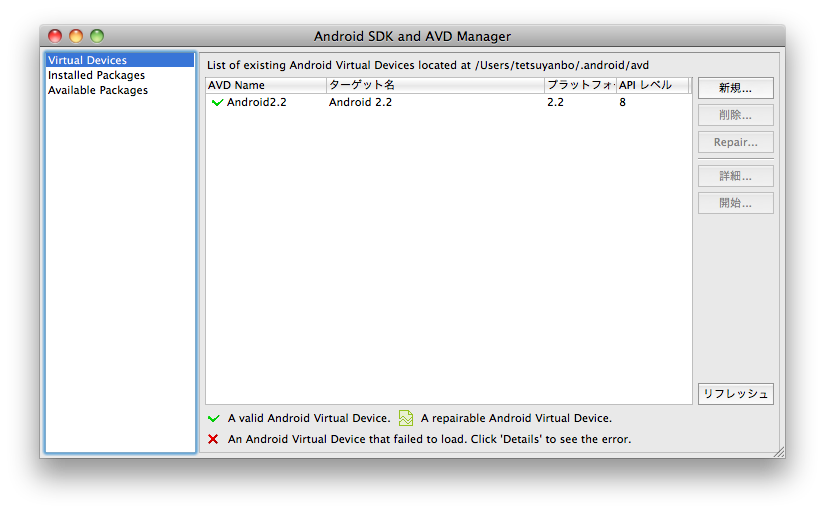Click the window resize grip corner
Screen dimensions: 825x513
click(x=779, y=452)
